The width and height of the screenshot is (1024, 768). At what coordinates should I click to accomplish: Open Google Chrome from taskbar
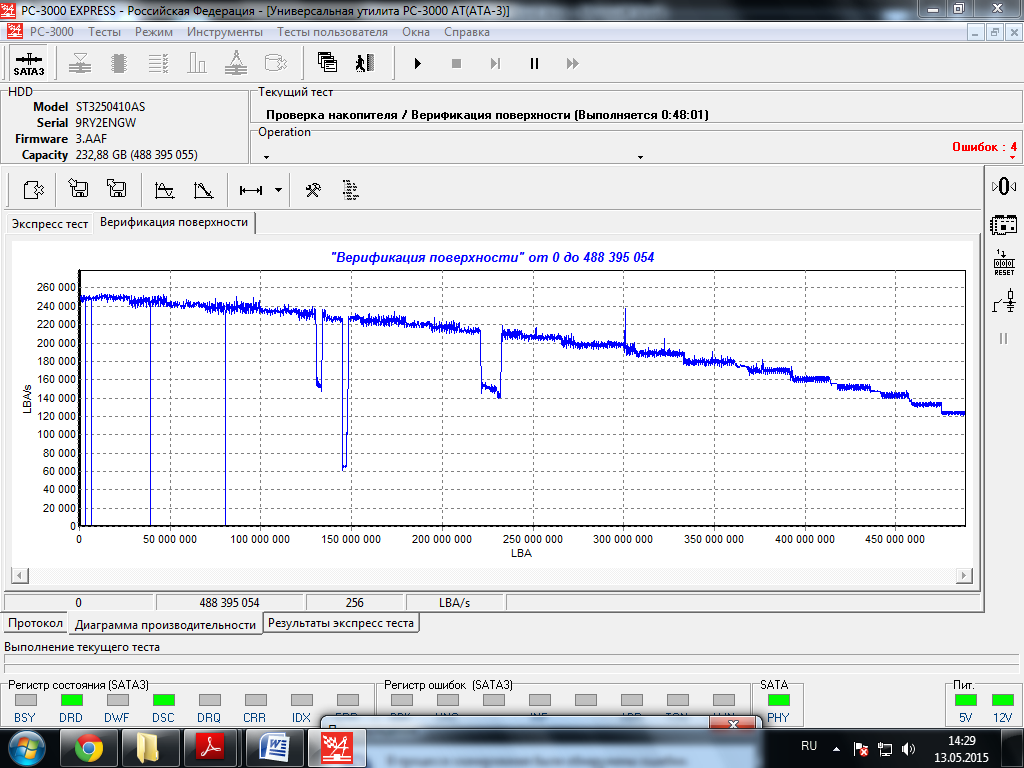point(89,748)
